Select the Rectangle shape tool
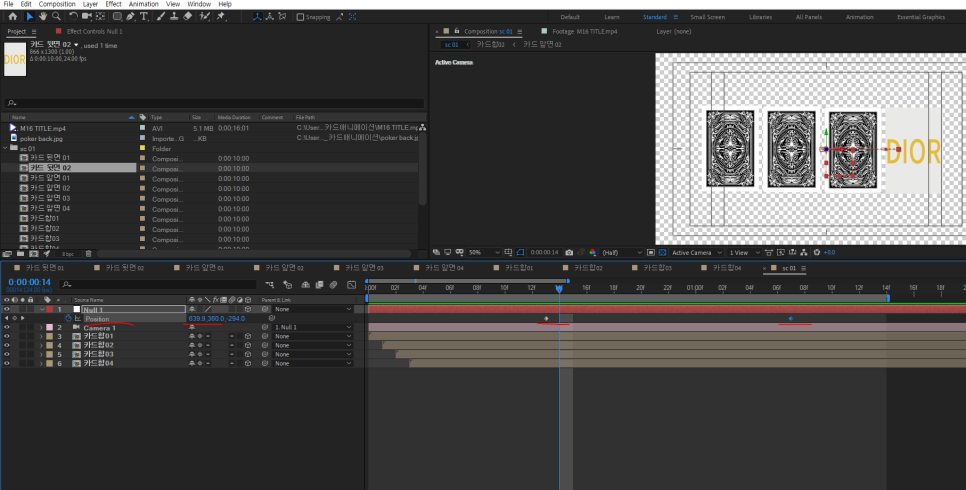Viewport: 966px width, 490px height. 117,17
